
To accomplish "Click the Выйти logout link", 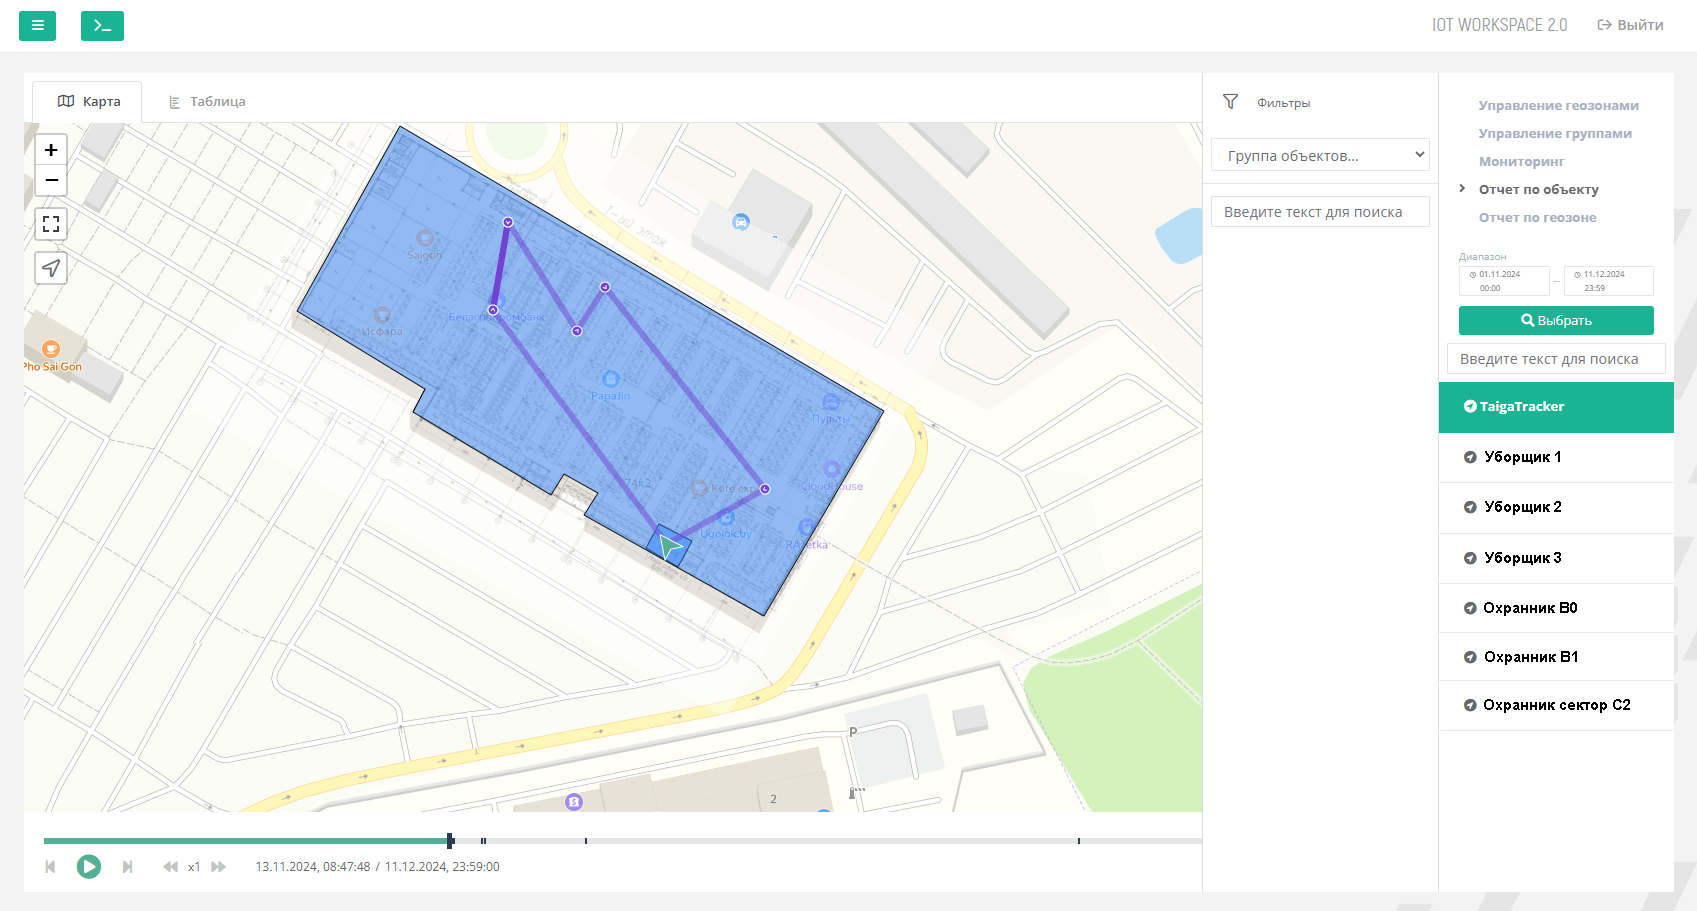I will (x=1630, y=25).
